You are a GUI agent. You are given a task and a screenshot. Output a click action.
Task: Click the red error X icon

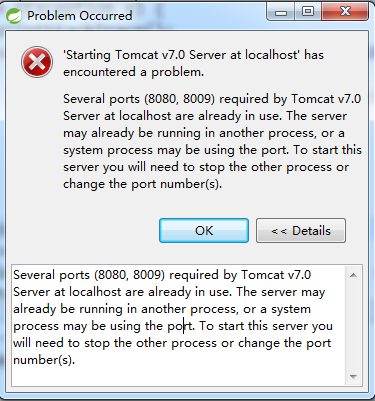click(x=37, y=62)
